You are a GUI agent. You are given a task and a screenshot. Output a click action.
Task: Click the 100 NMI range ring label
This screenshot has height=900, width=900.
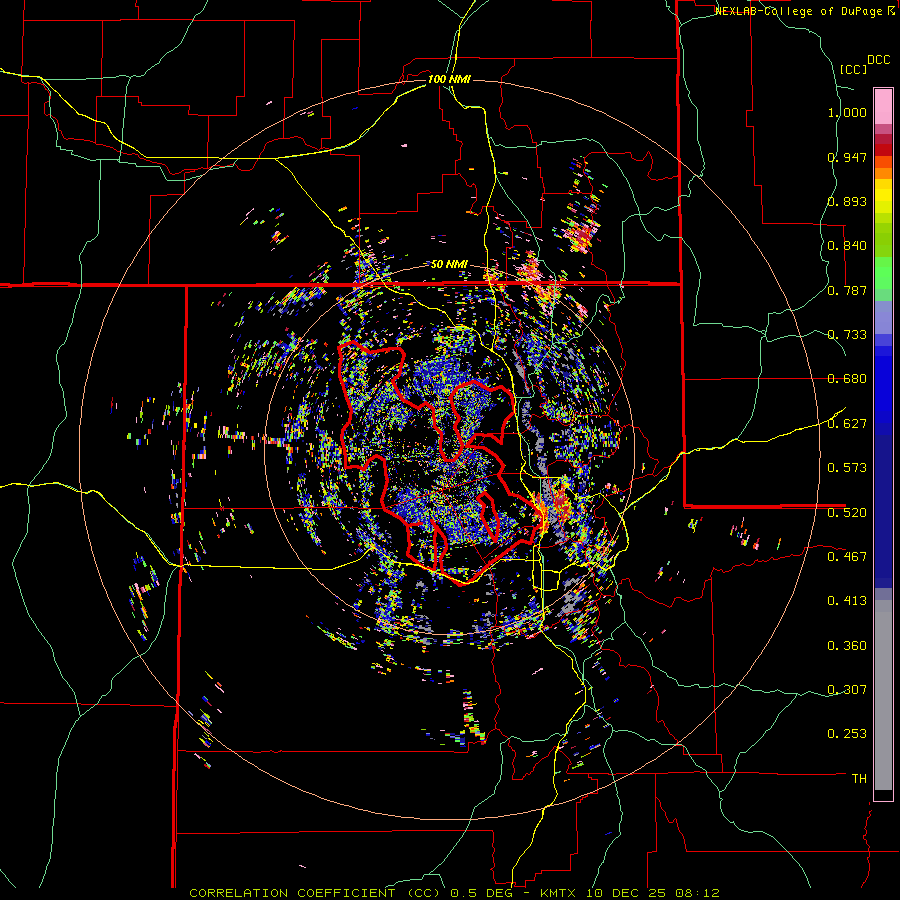coord(449,79)
